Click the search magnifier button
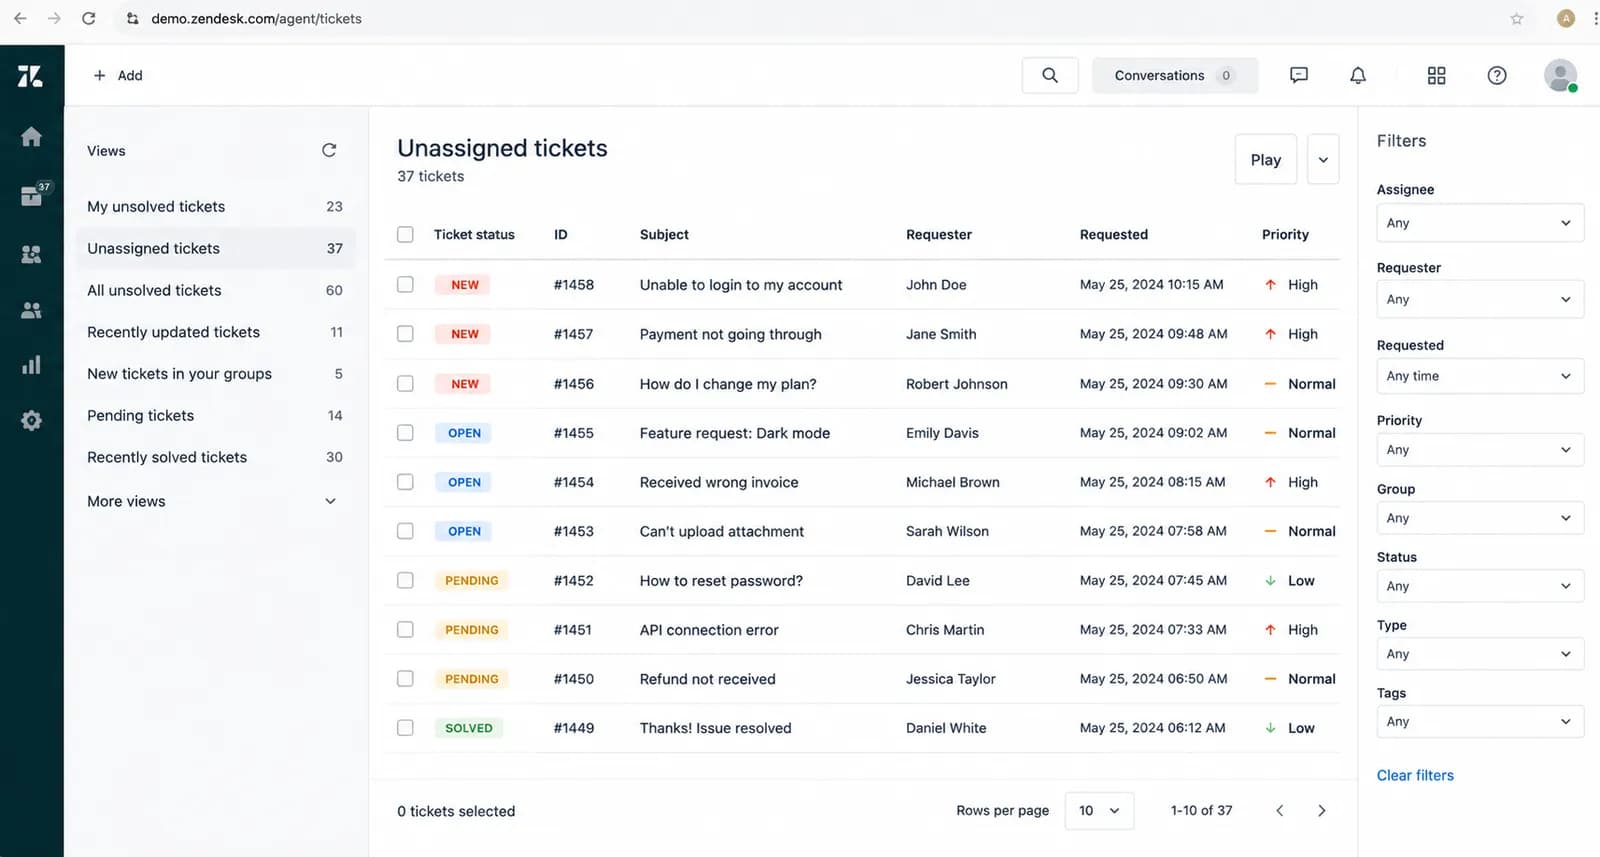Image resolution: width=1600 pixels, height=857 pixels. click(x=1050, y=75)
